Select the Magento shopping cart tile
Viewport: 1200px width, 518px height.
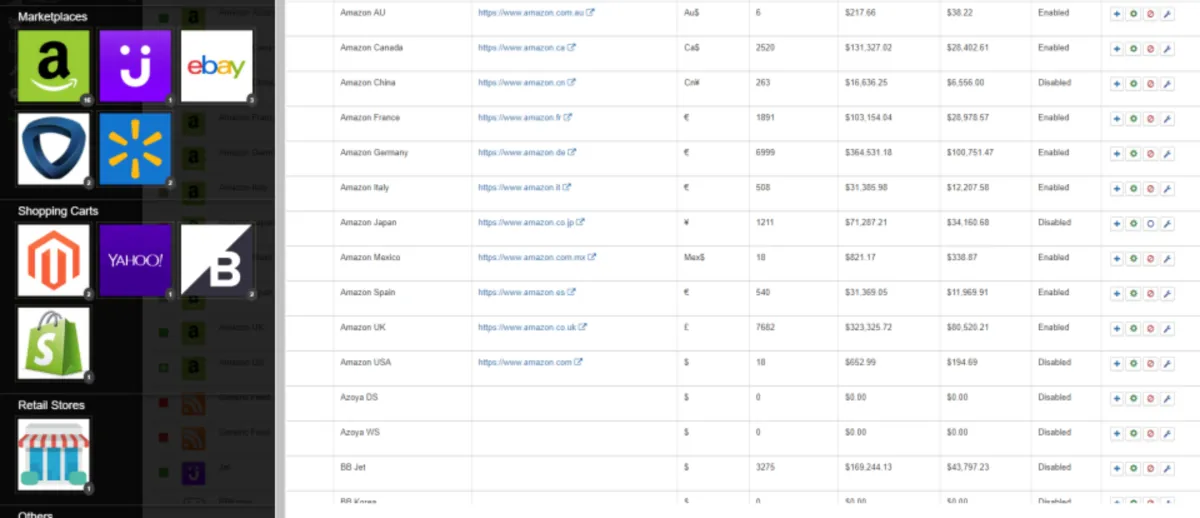point(54,260)
